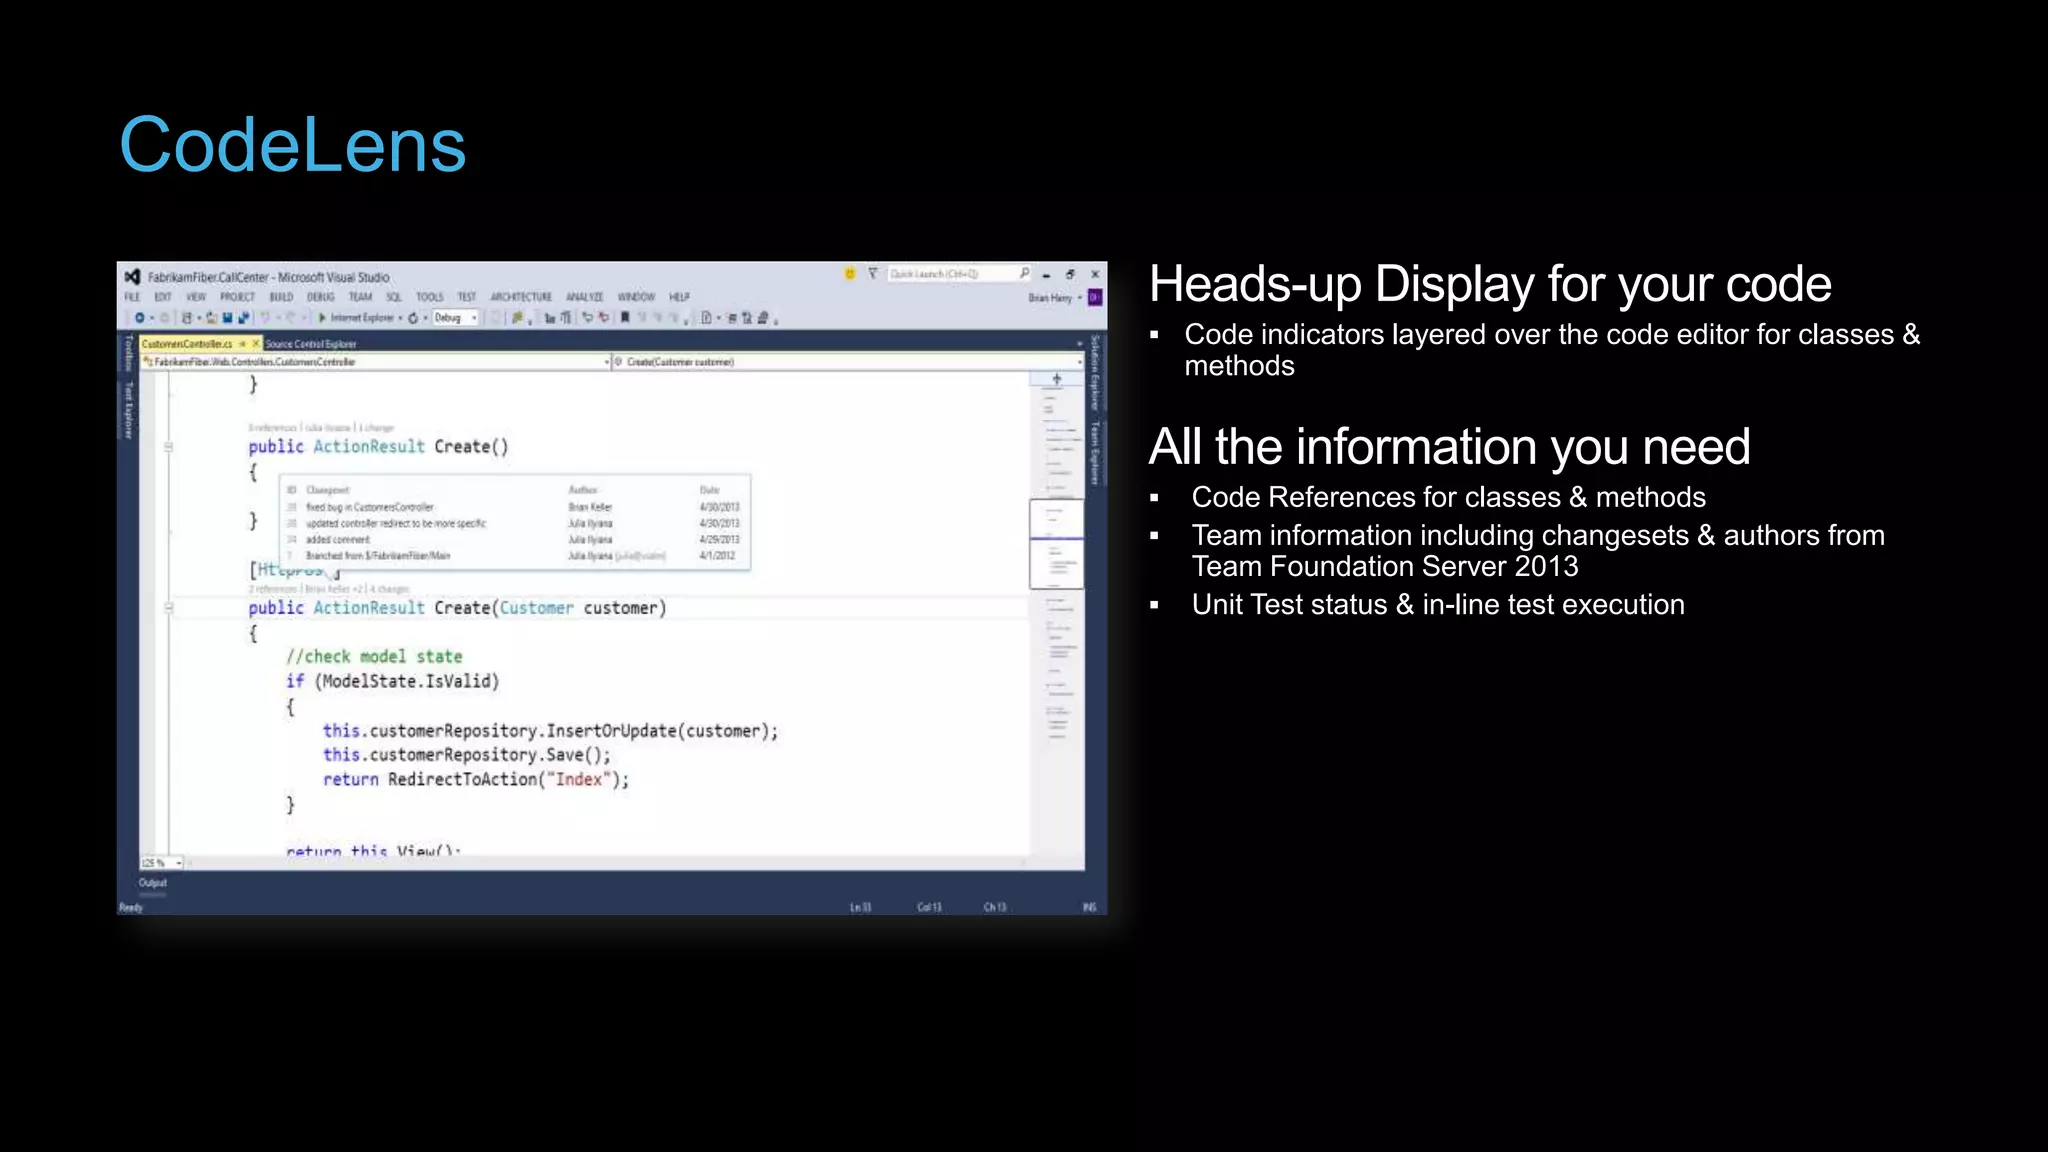Click the Navigate Backward toolbar icon
The width and height of the screenshot is (2048, 1152).
(x=140, y=318)
